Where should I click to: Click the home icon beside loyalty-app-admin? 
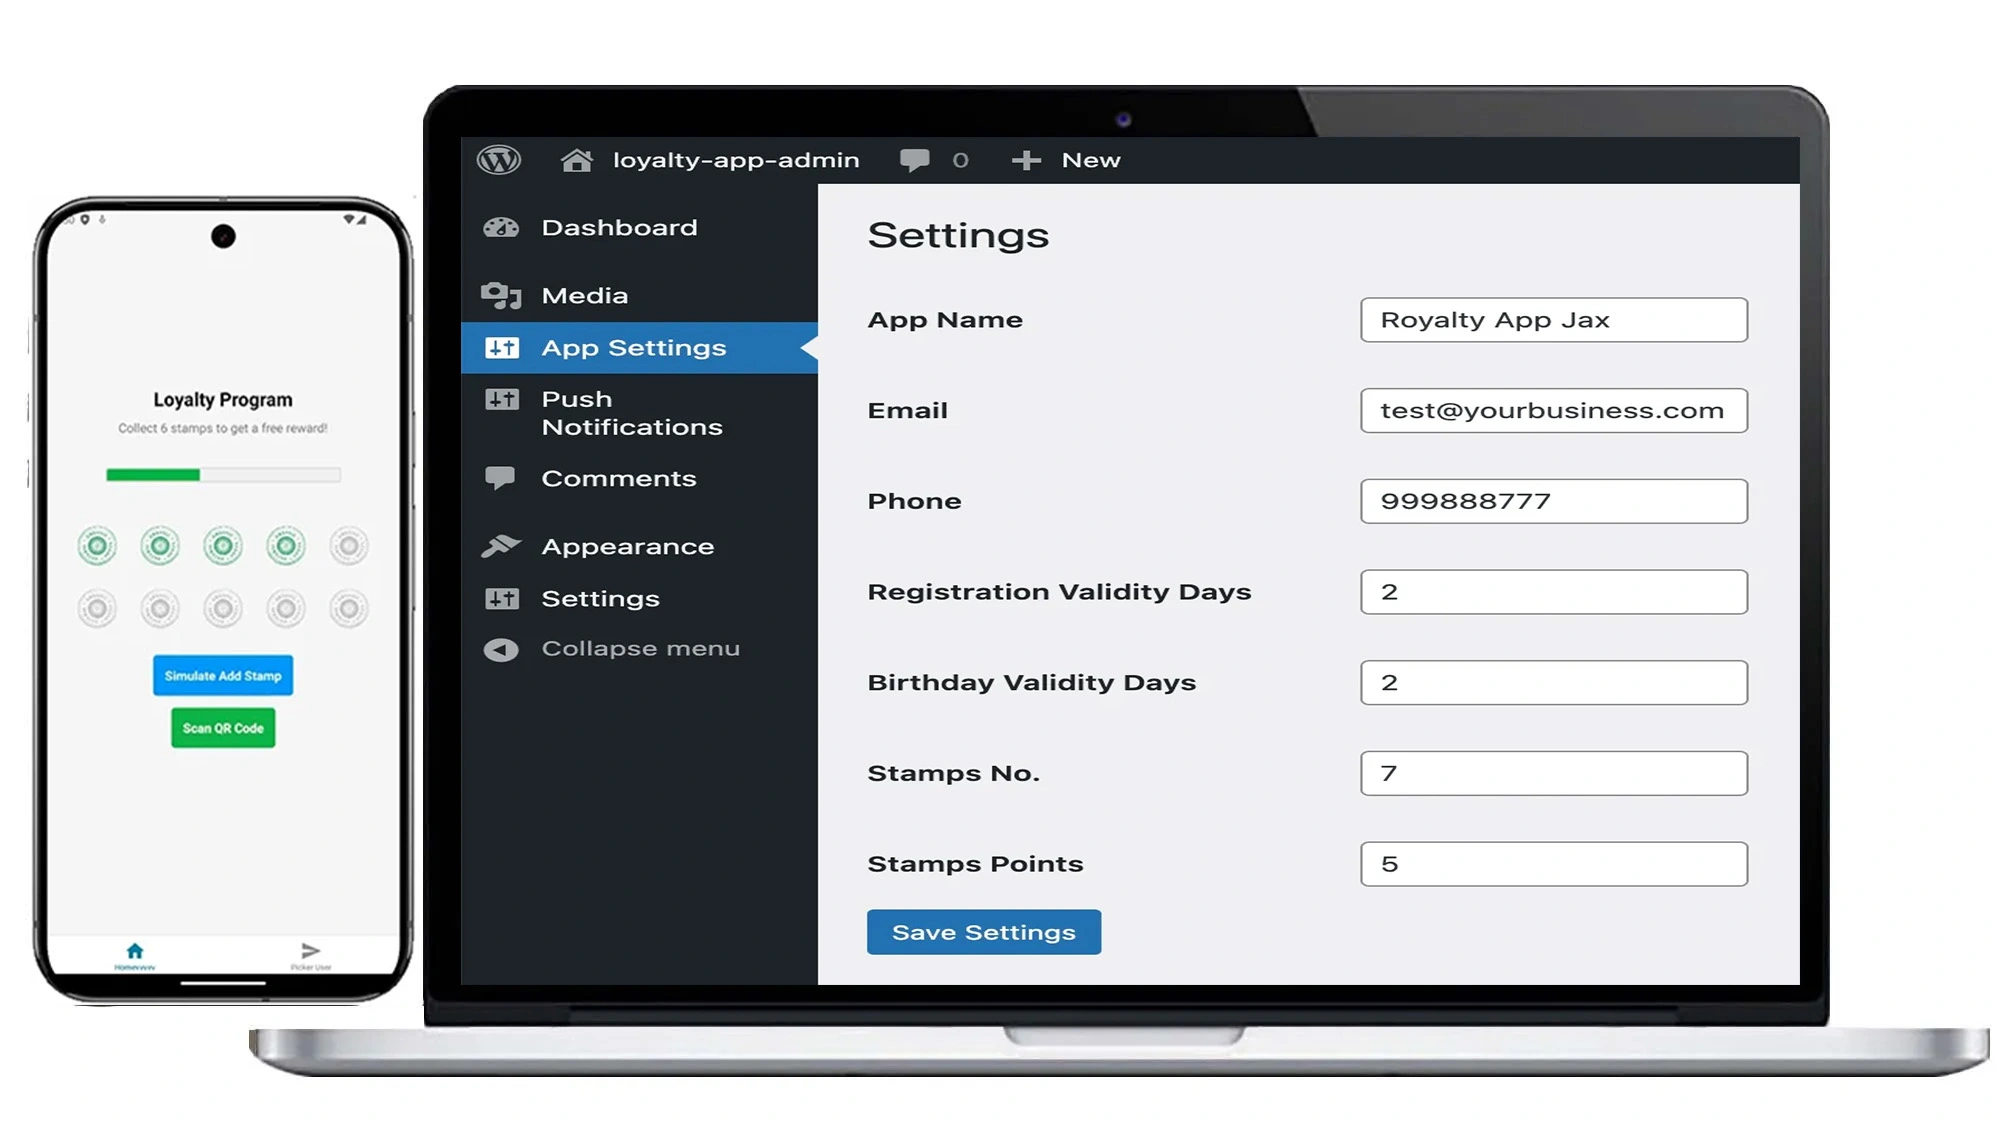(x=577, y=160)
